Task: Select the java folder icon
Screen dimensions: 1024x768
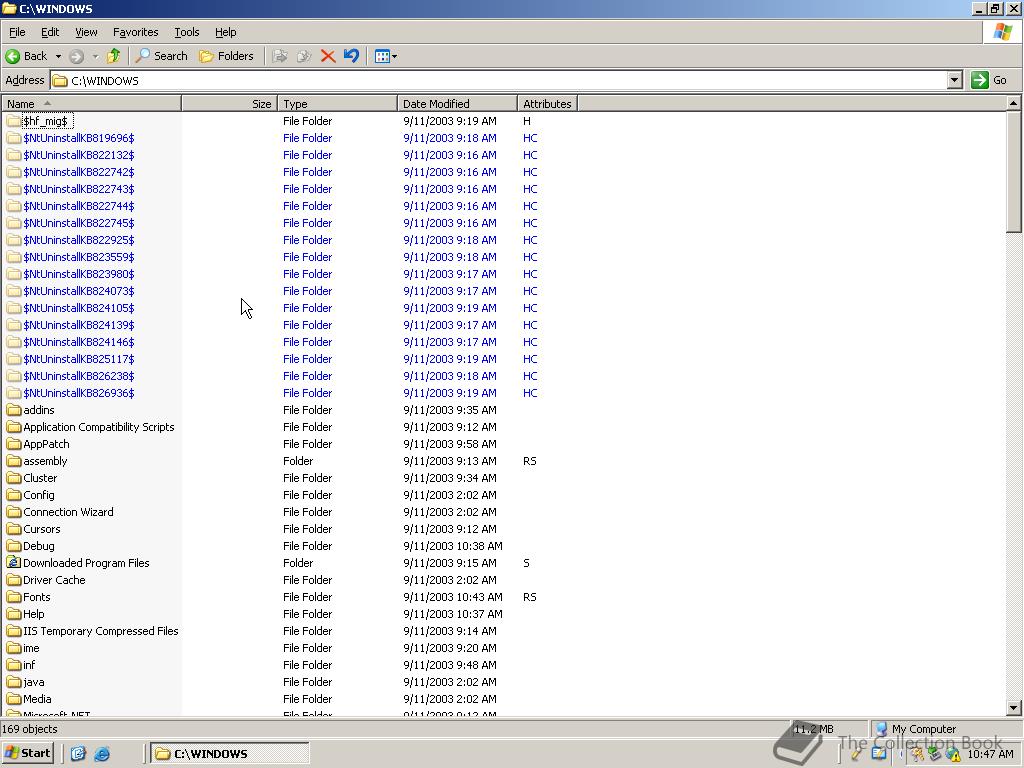Action: click(x=14, y=681)
